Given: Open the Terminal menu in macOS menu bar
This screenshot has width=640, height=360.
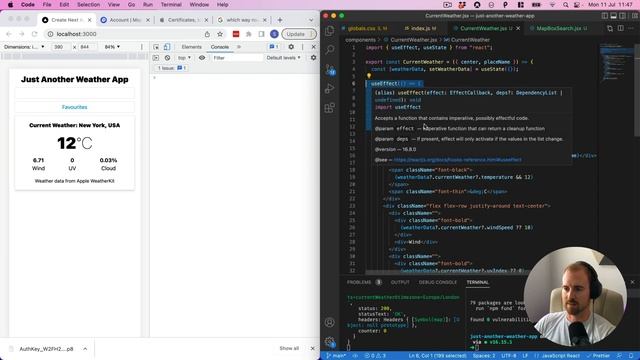Looking at the screenshot, I should point(171,5).
